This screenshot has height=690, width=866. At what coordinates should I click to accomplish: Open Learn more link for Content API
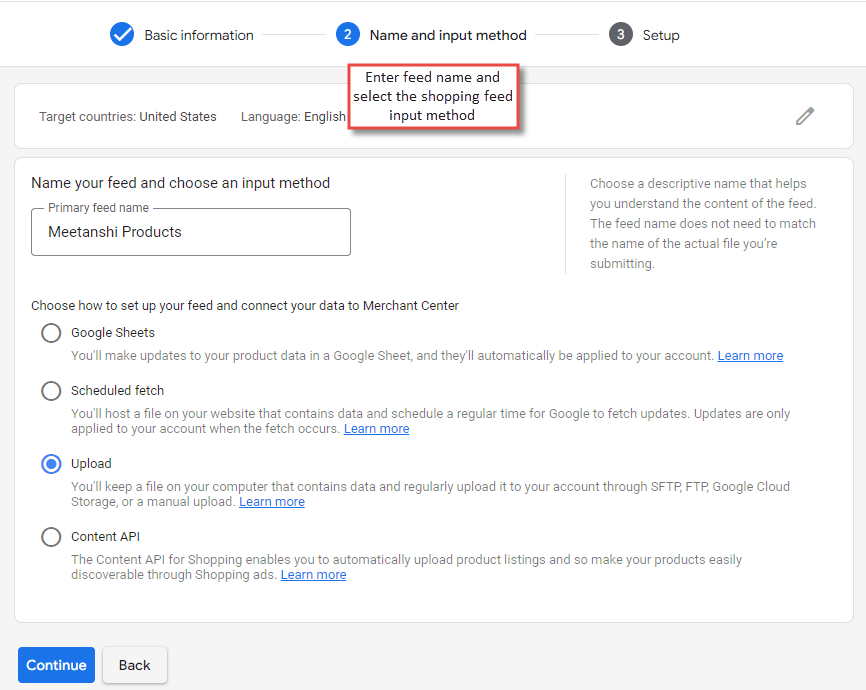point(313,575)
